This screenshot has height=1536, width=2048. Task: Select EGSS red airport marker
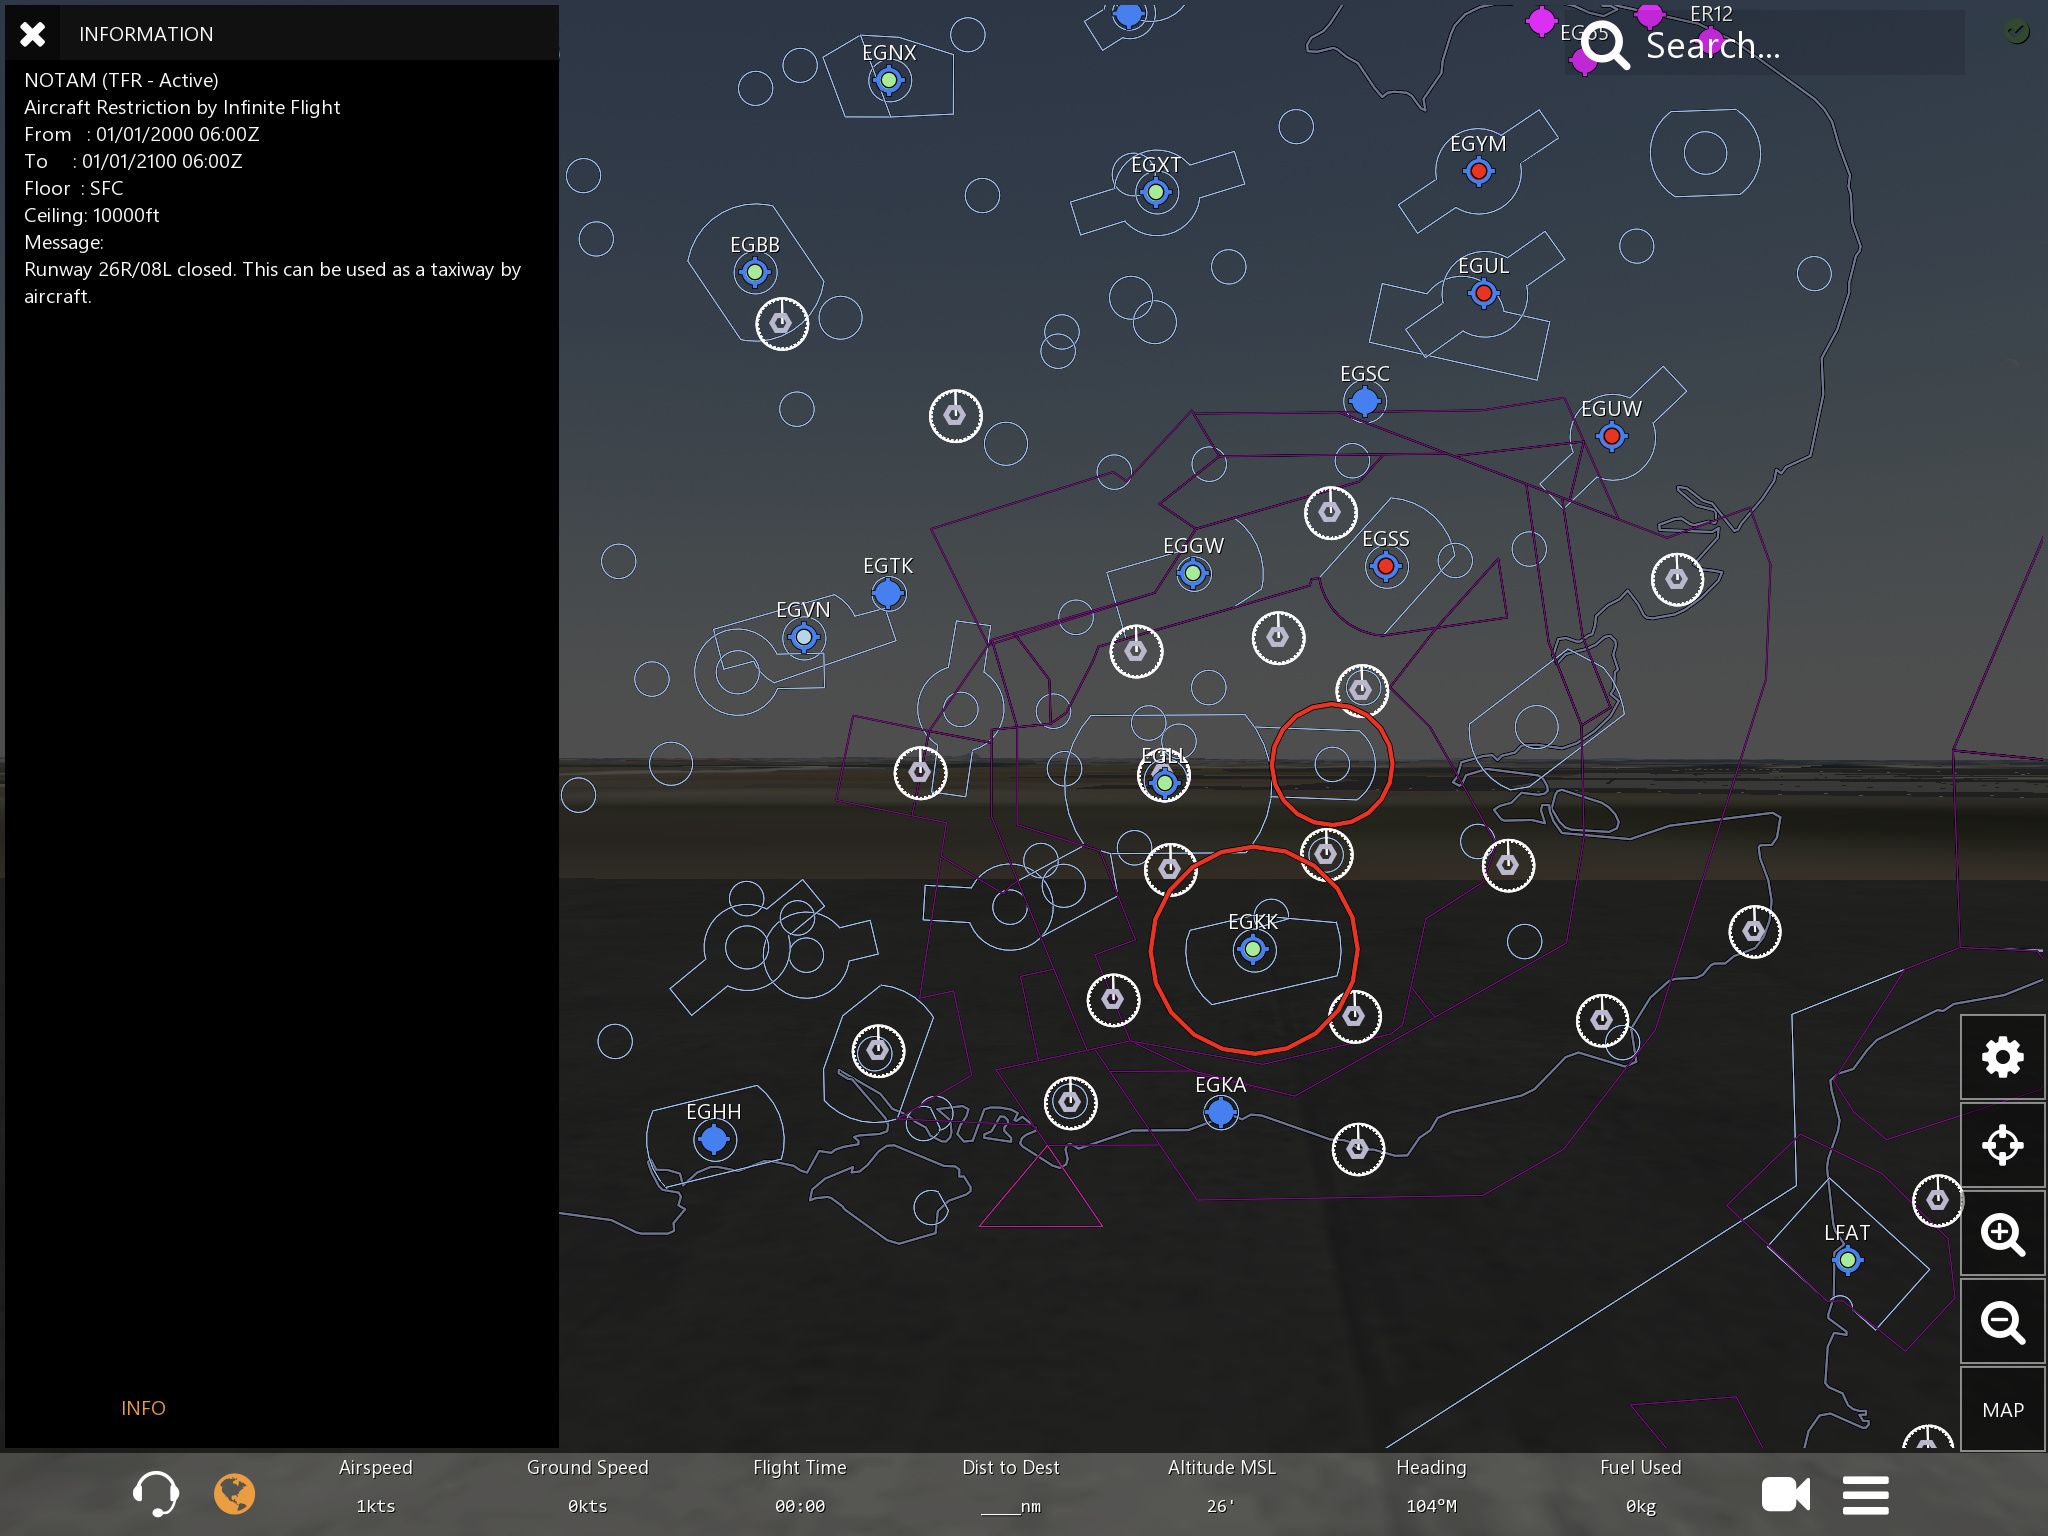[1385, 567]
